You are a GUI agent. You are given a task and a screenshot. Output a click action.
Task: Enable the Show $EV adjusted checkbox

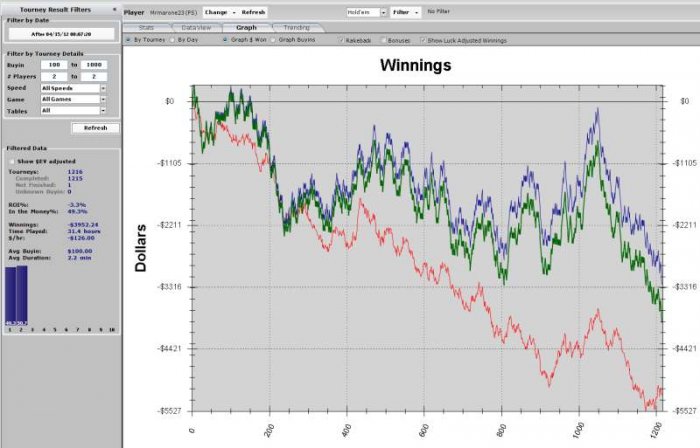click(x=12, y=161)
